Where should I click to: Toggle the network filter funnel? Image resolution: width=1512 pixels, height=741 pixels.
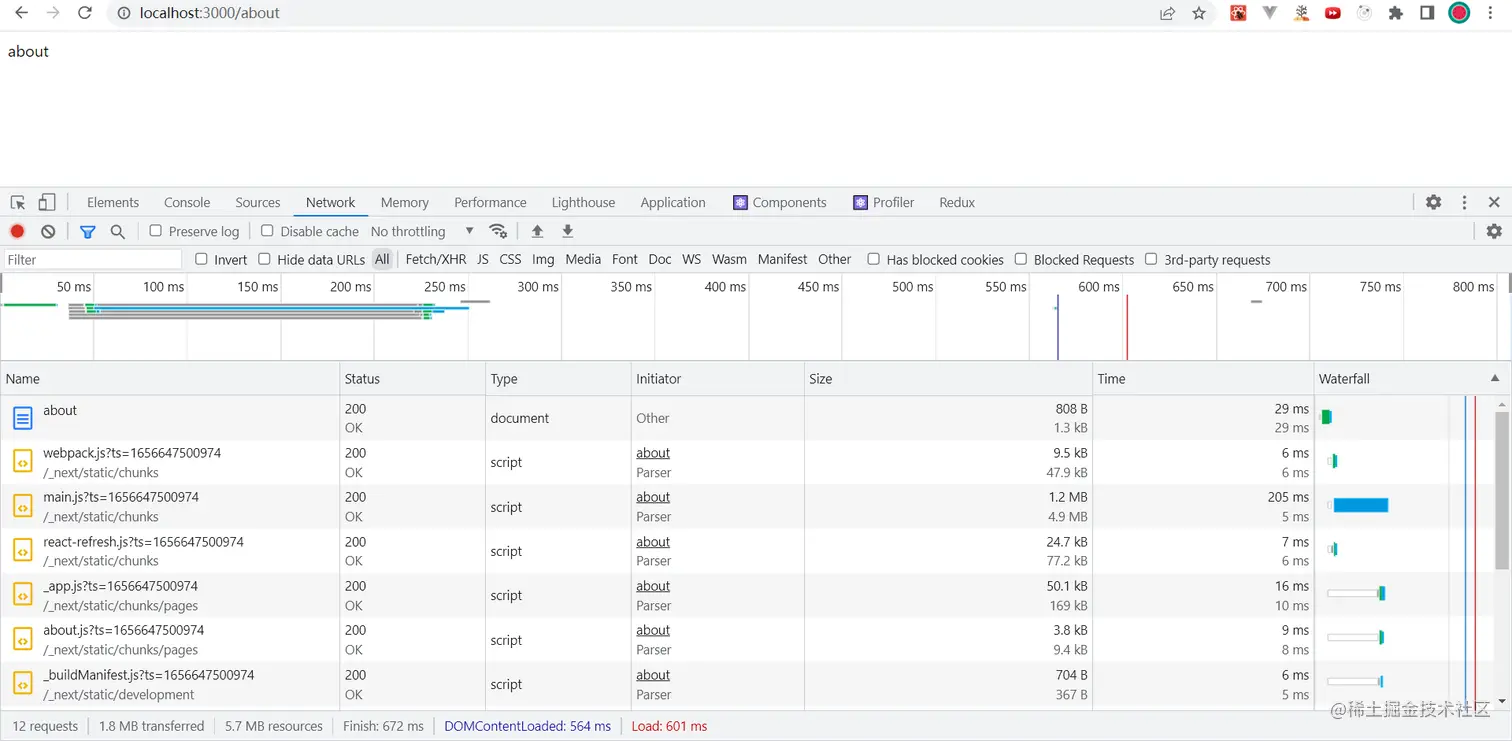(x=88, y=231)
